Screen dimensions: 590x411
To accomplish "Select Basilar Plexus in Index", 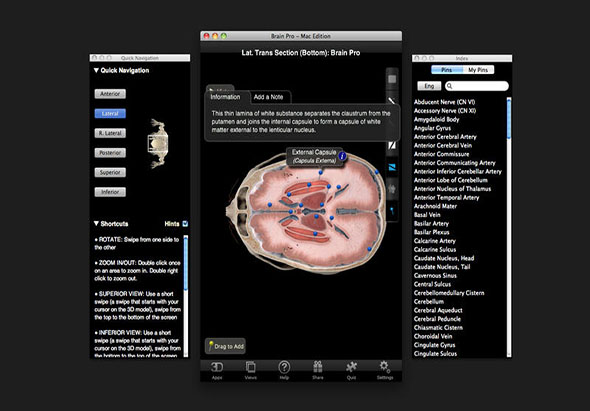I will [x=432, y=232].
